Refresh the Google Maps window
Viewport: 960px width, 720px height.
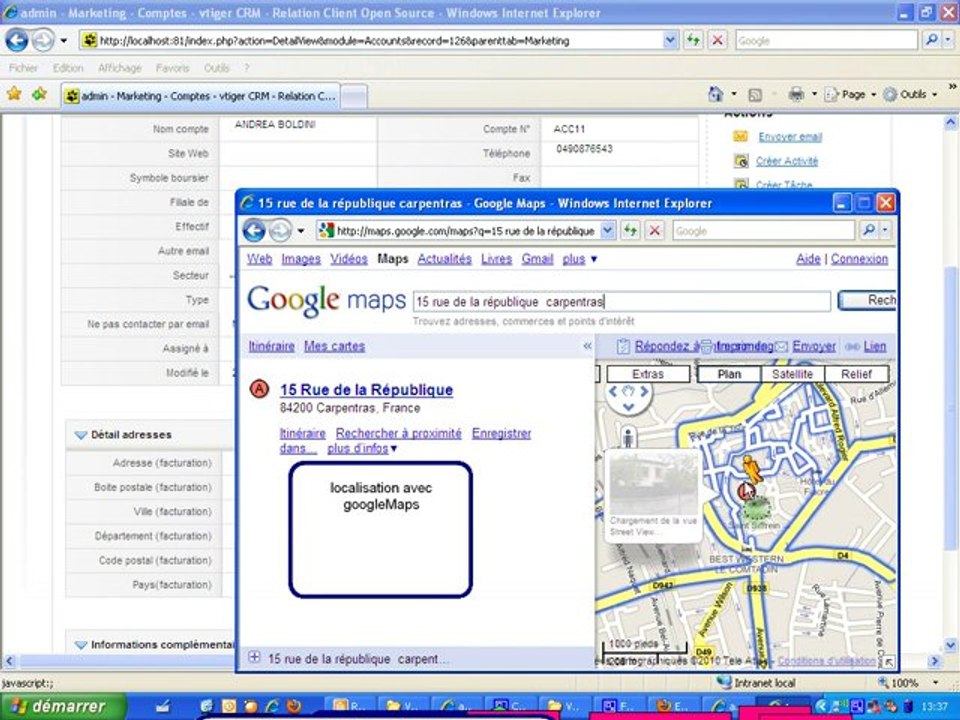pyautogui.click(x=630, y=231)
